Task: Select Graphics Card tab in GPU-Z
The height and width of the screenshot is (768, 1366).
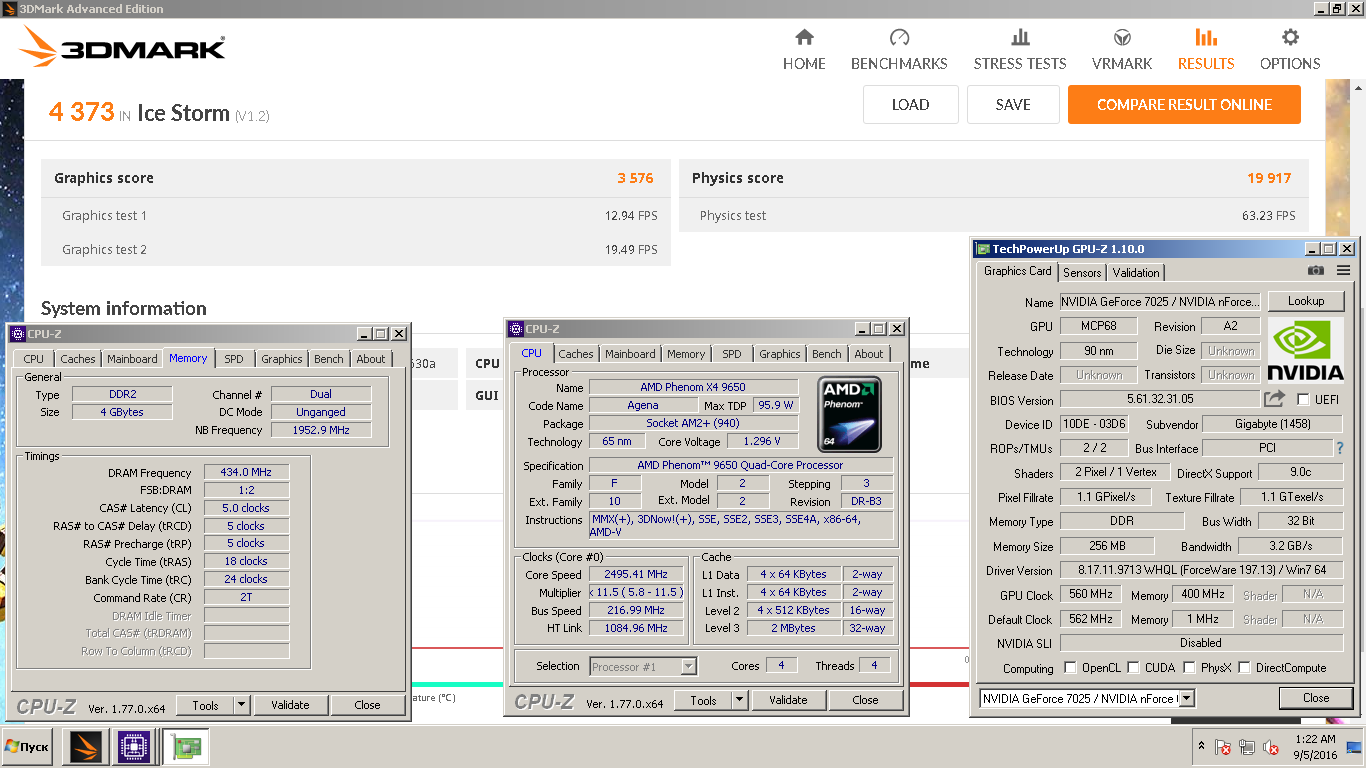Action: [x=1017, y=271]
